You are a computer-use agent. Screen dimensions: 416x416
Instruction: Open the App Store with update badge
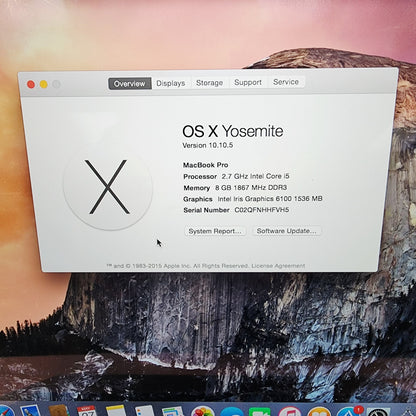348,411
